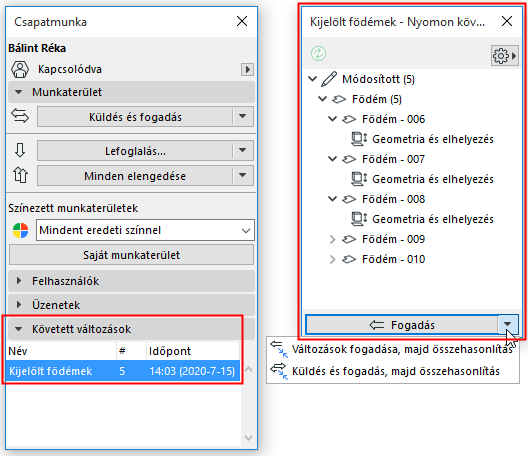This screenshot has width=528, height=456.
Task: Click the slab icon beside Födém (5)
Action: (339, 99)
